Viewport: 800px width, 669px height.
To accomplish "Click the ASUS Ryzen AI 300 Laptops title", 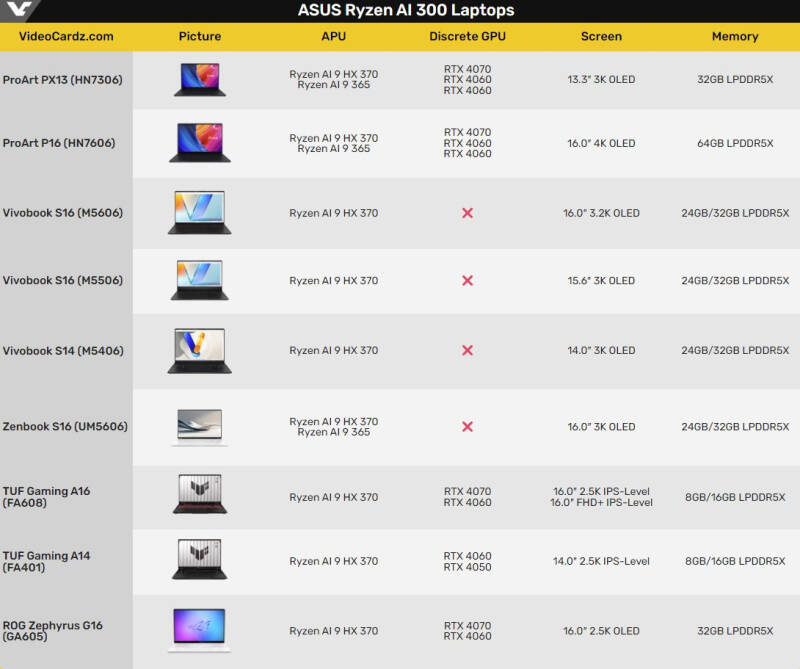I will pos(406,10).
